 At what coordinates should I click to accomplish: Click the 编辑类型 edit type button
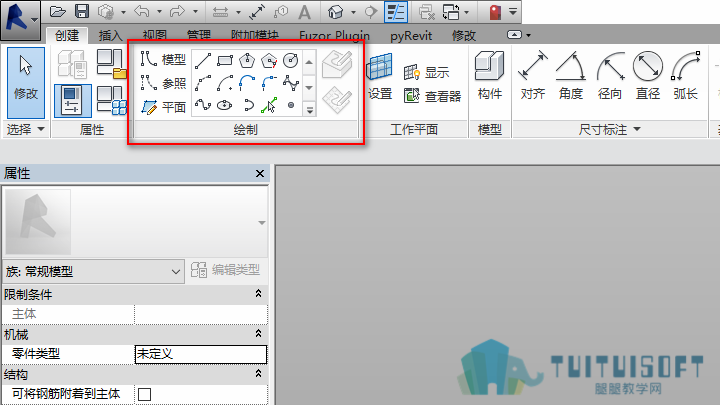225,270
